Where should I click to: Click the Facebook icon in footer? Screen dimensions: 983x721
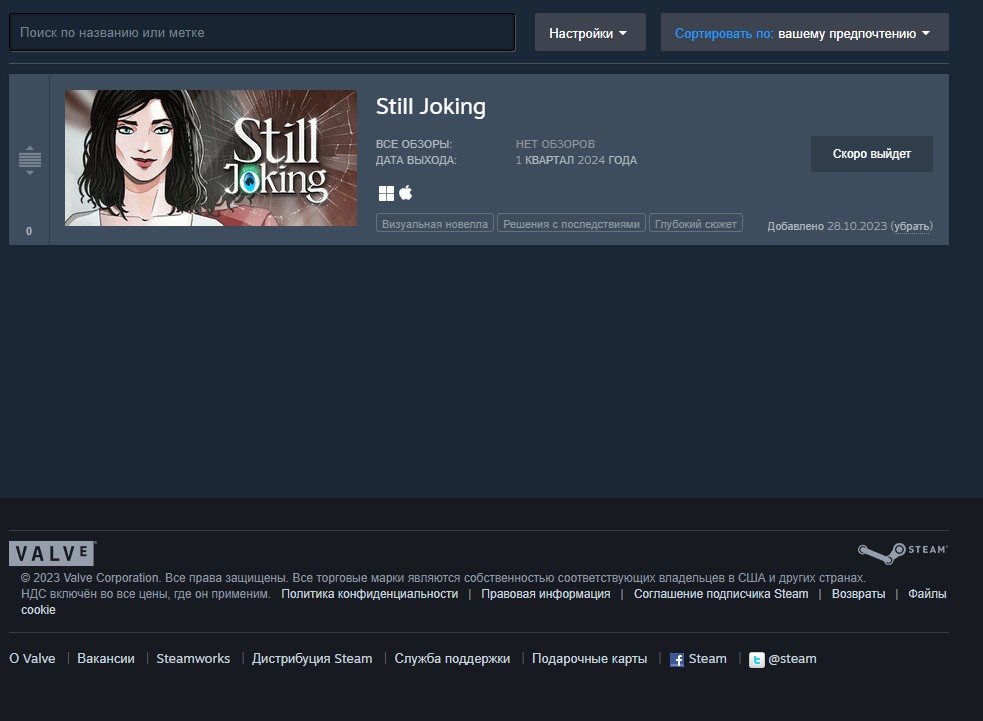677,660
